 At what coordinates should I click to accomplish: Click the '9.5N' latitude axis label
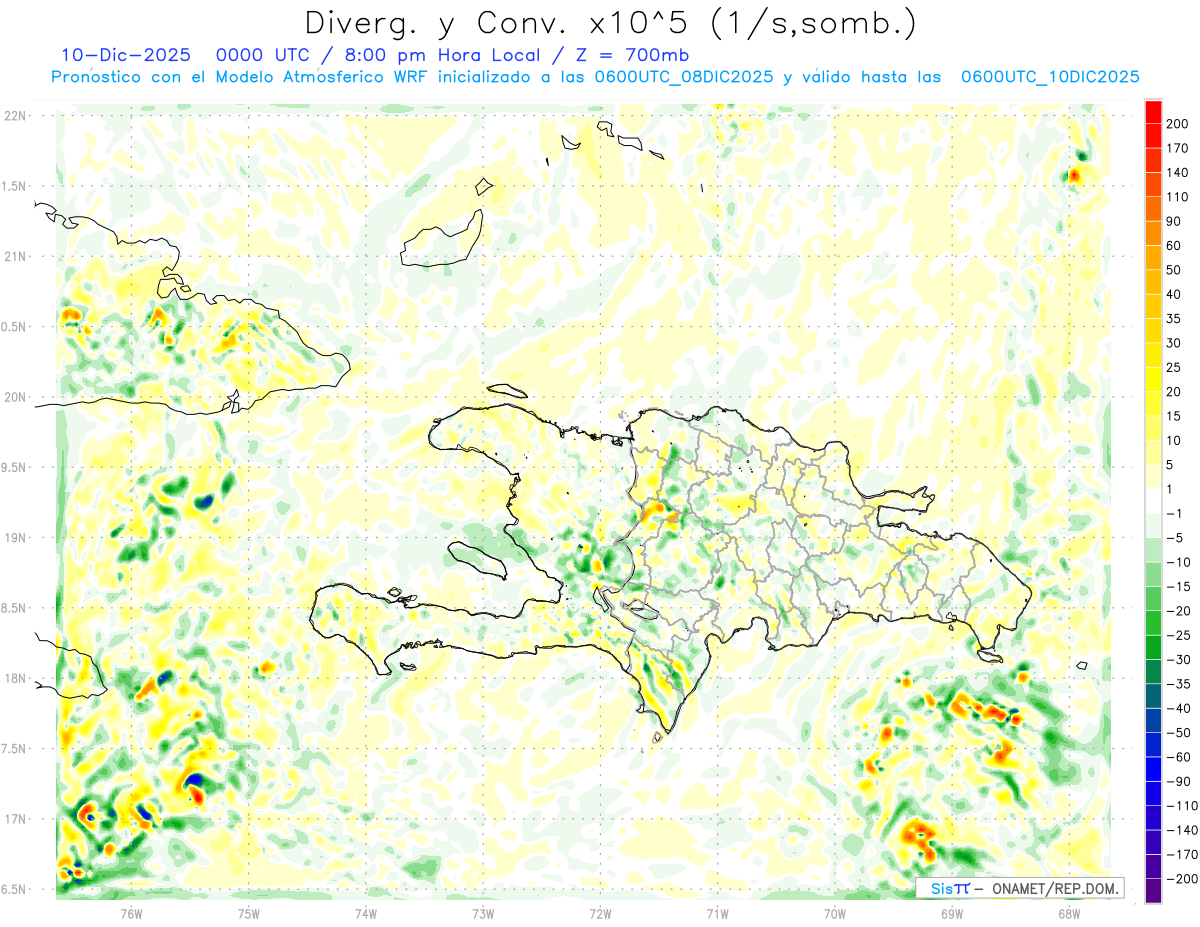click(x=14, y=467)
